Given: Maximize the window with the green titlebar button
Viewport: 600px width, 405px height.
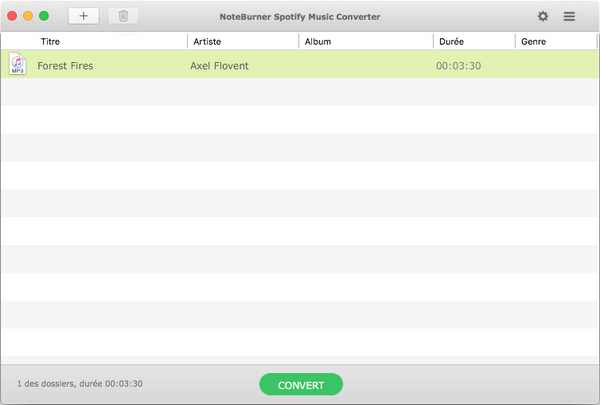Looking at the screenshot, I should (44, 16).
